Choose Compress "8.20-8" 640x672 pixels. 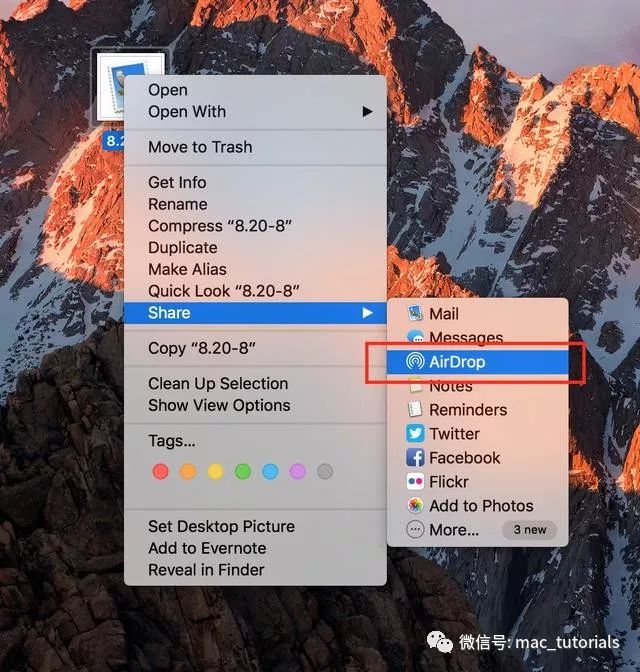click(221, 226)
